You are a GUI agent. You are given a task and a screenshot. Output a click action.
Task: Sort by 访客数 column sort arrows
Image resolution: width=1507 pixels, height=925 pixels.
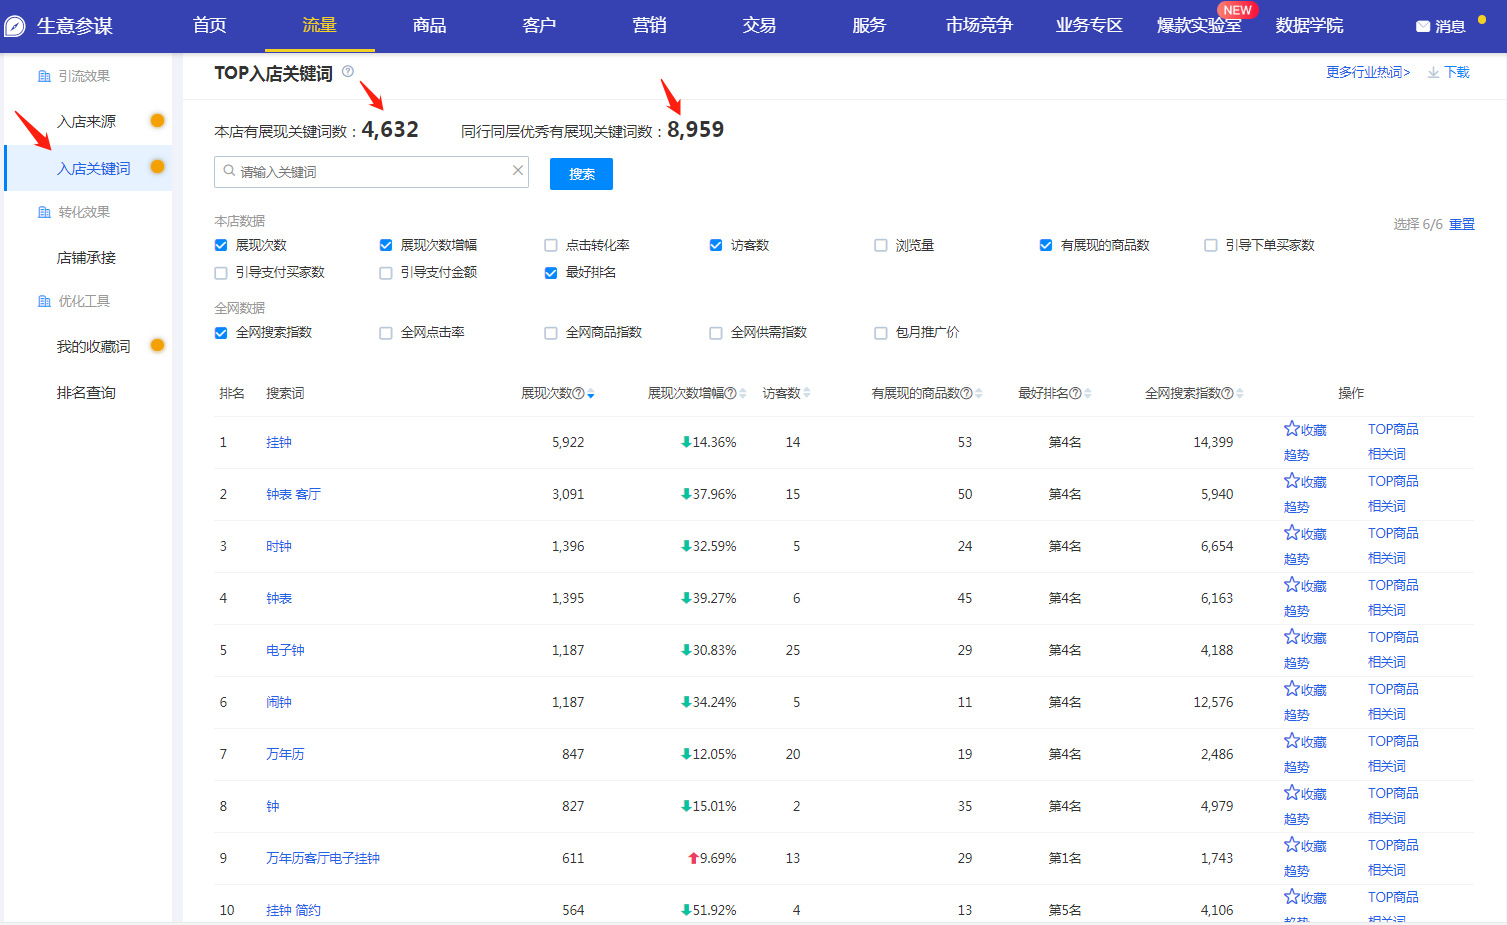(x=807, y=393)
